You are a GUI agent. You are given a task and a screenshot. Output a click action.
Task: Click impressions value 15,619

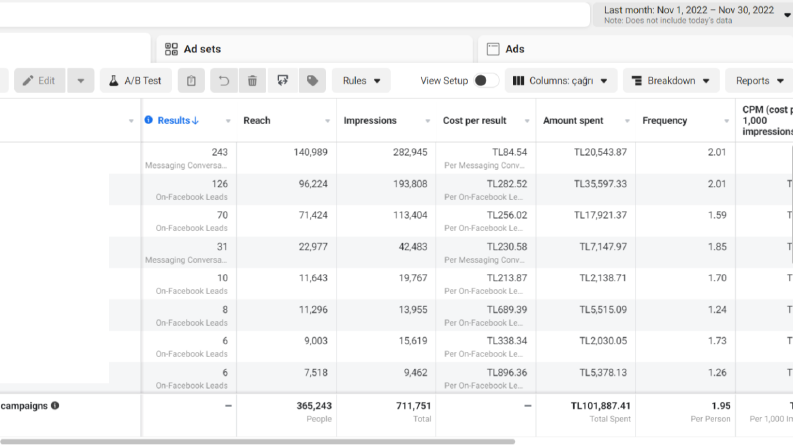[x=413, y=341]
